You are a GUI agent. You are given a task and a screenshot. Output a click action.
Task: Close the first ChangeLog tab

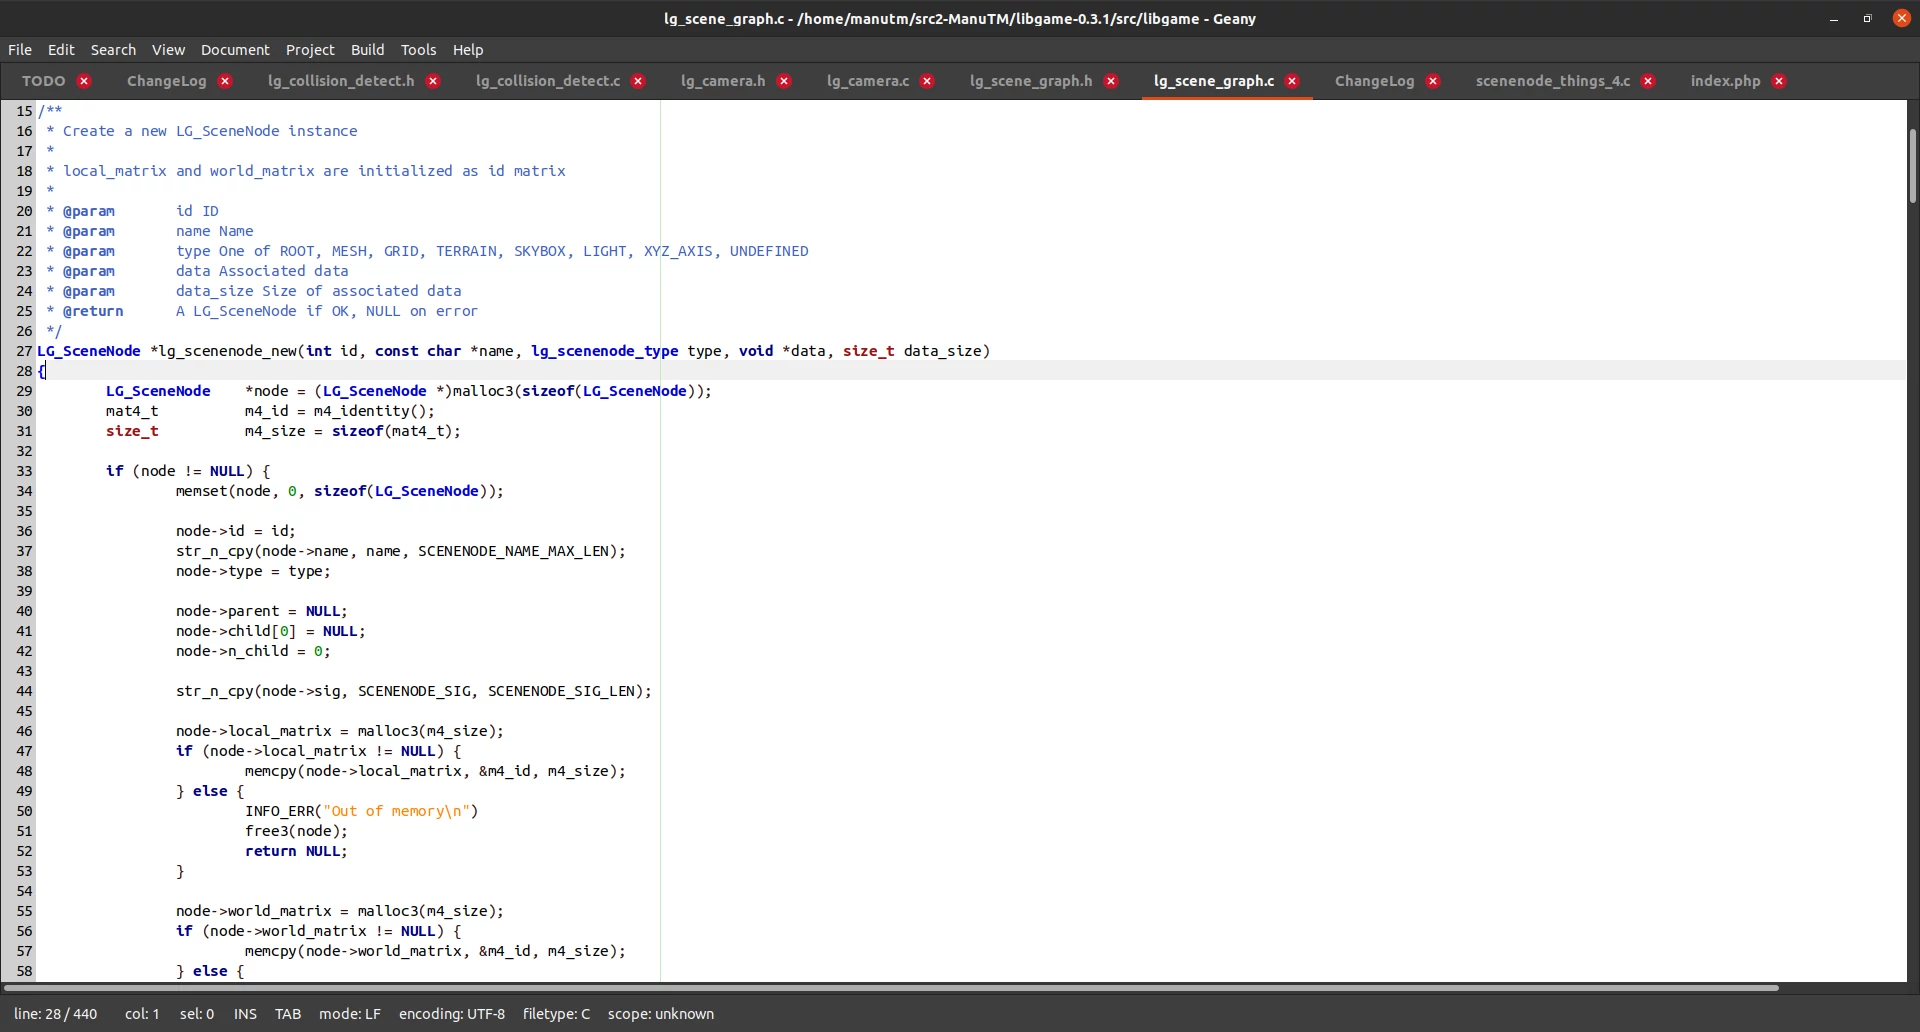226,81
